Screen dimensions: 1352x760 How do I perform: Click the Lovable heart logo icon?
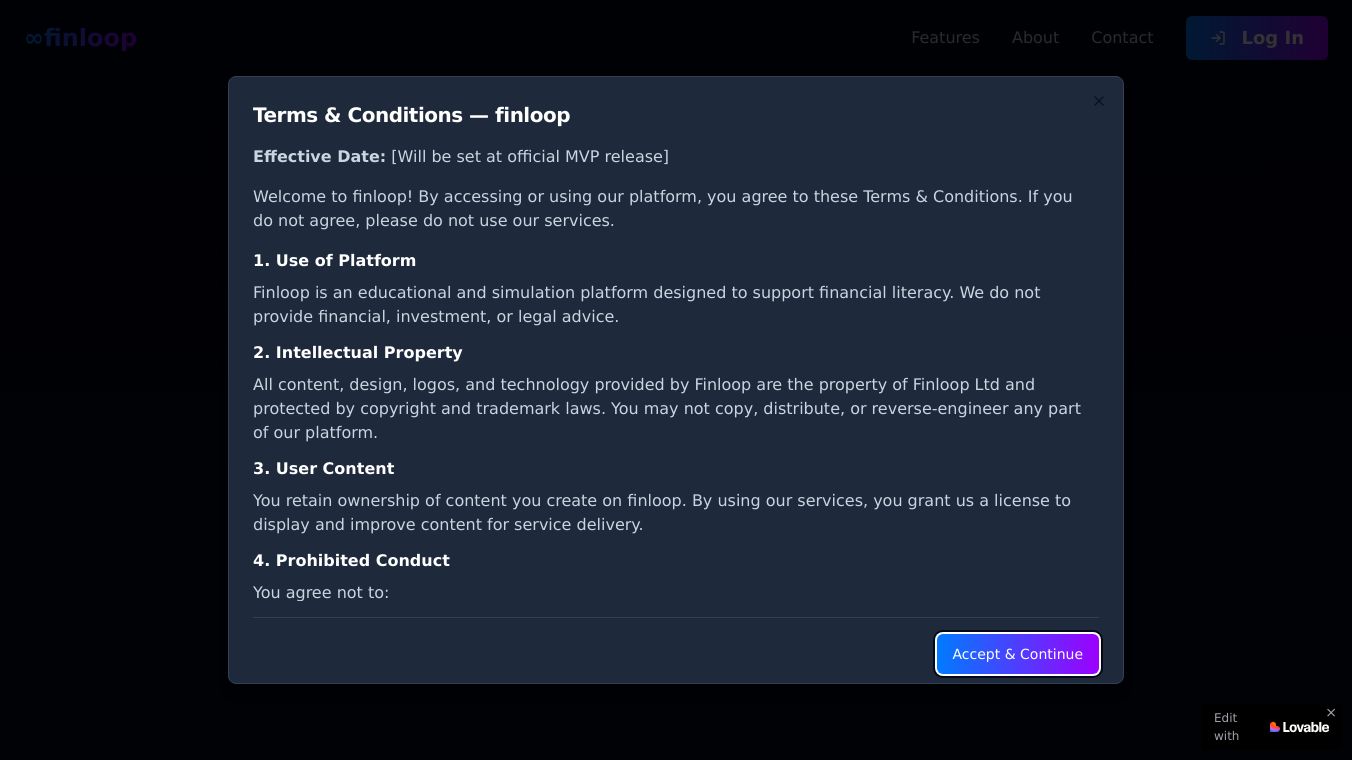coord(1275,727)
